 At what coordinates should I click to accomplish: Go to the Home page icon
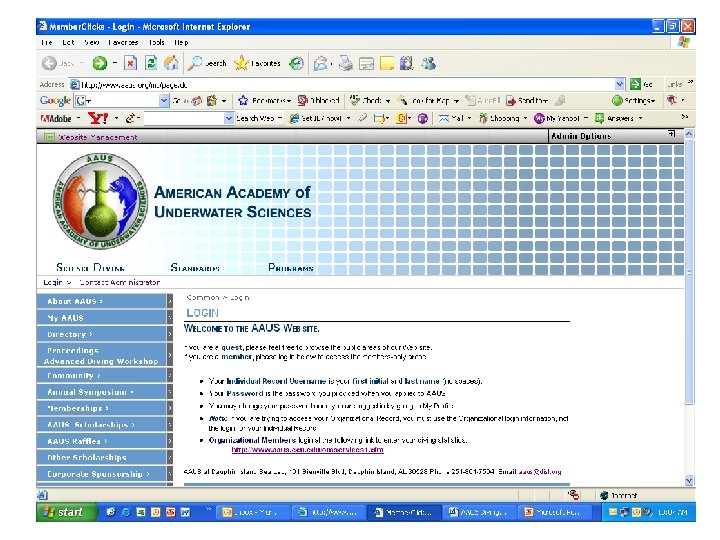pyautogui.click(x=171, y=63)
